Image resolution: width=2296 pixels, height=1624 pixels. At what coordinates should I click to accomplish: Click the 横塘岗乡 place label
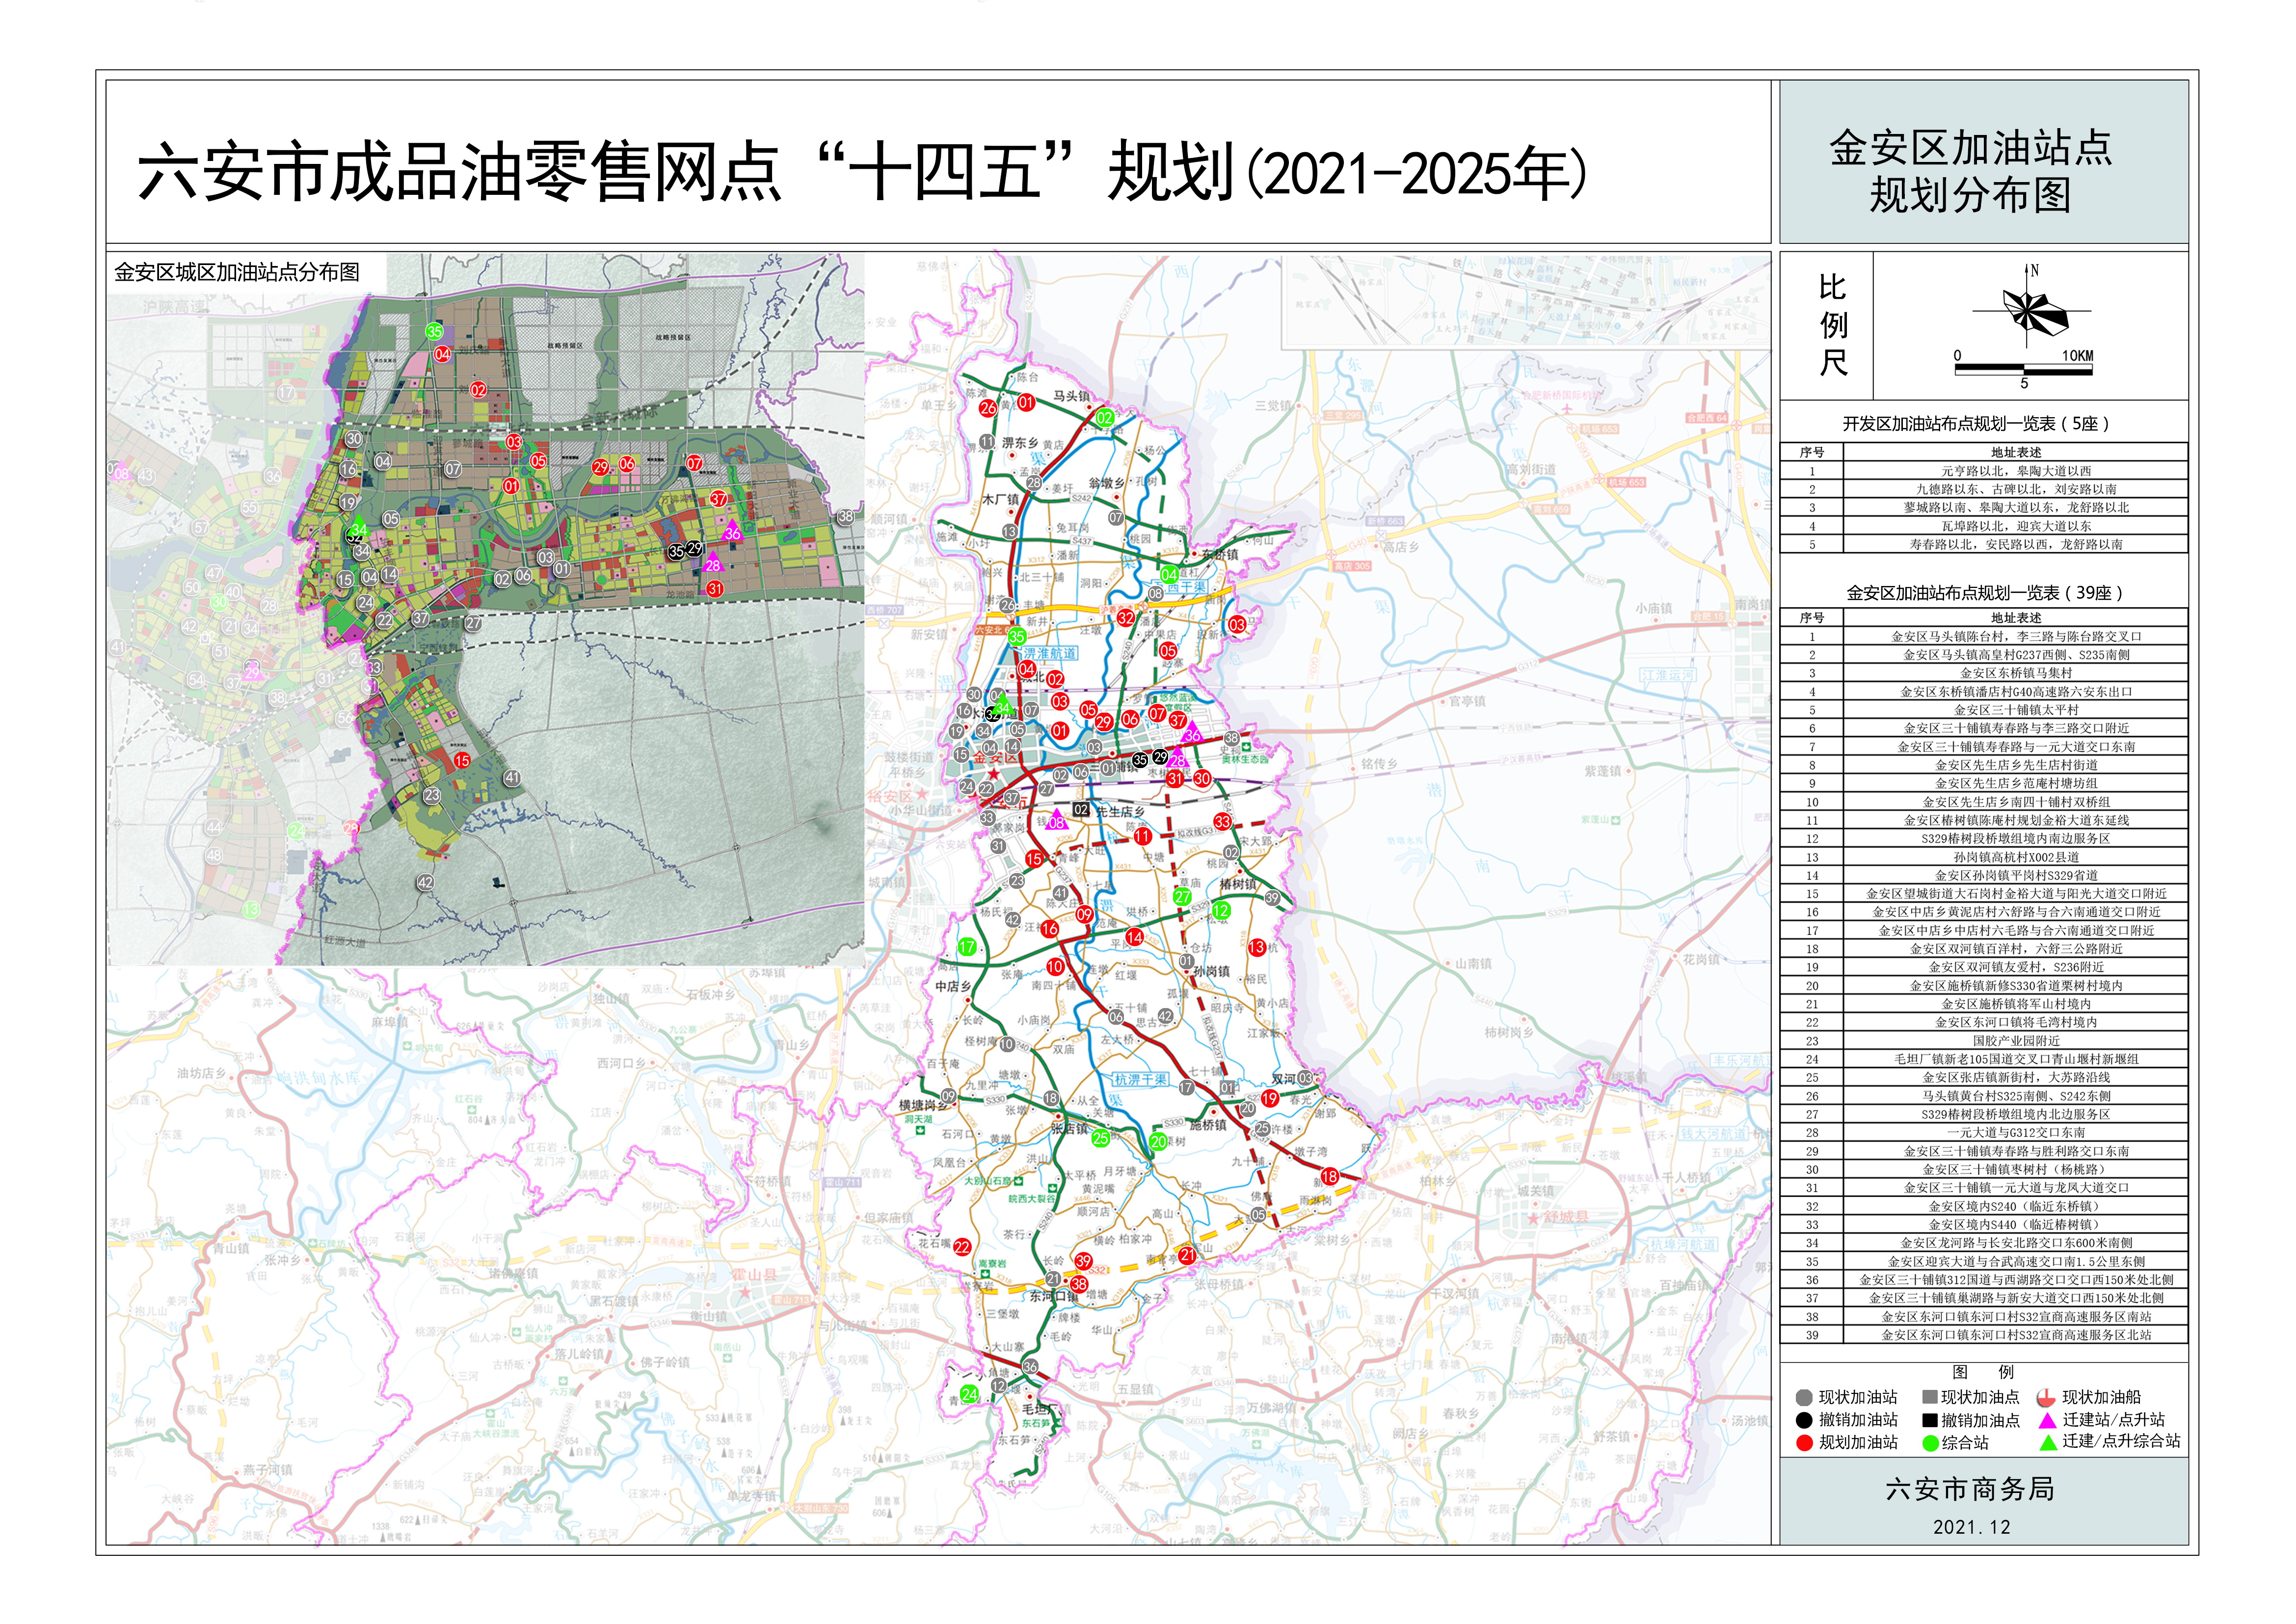[924, 1105]
